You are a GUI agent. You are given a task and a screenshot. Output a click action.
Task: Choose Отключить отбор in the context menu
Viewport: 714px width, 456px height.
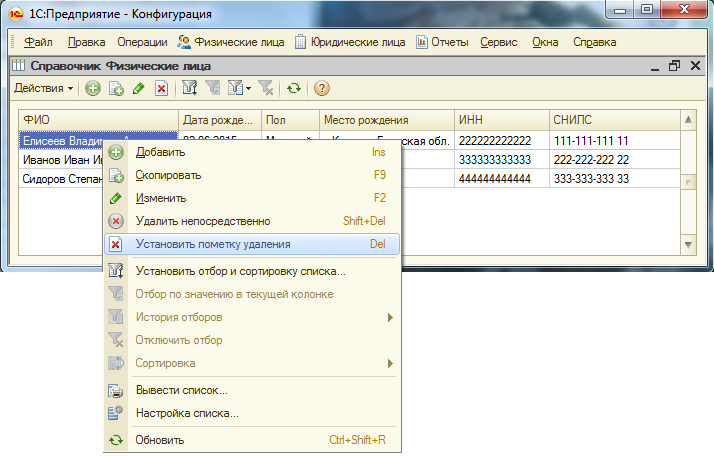[252, 340]
